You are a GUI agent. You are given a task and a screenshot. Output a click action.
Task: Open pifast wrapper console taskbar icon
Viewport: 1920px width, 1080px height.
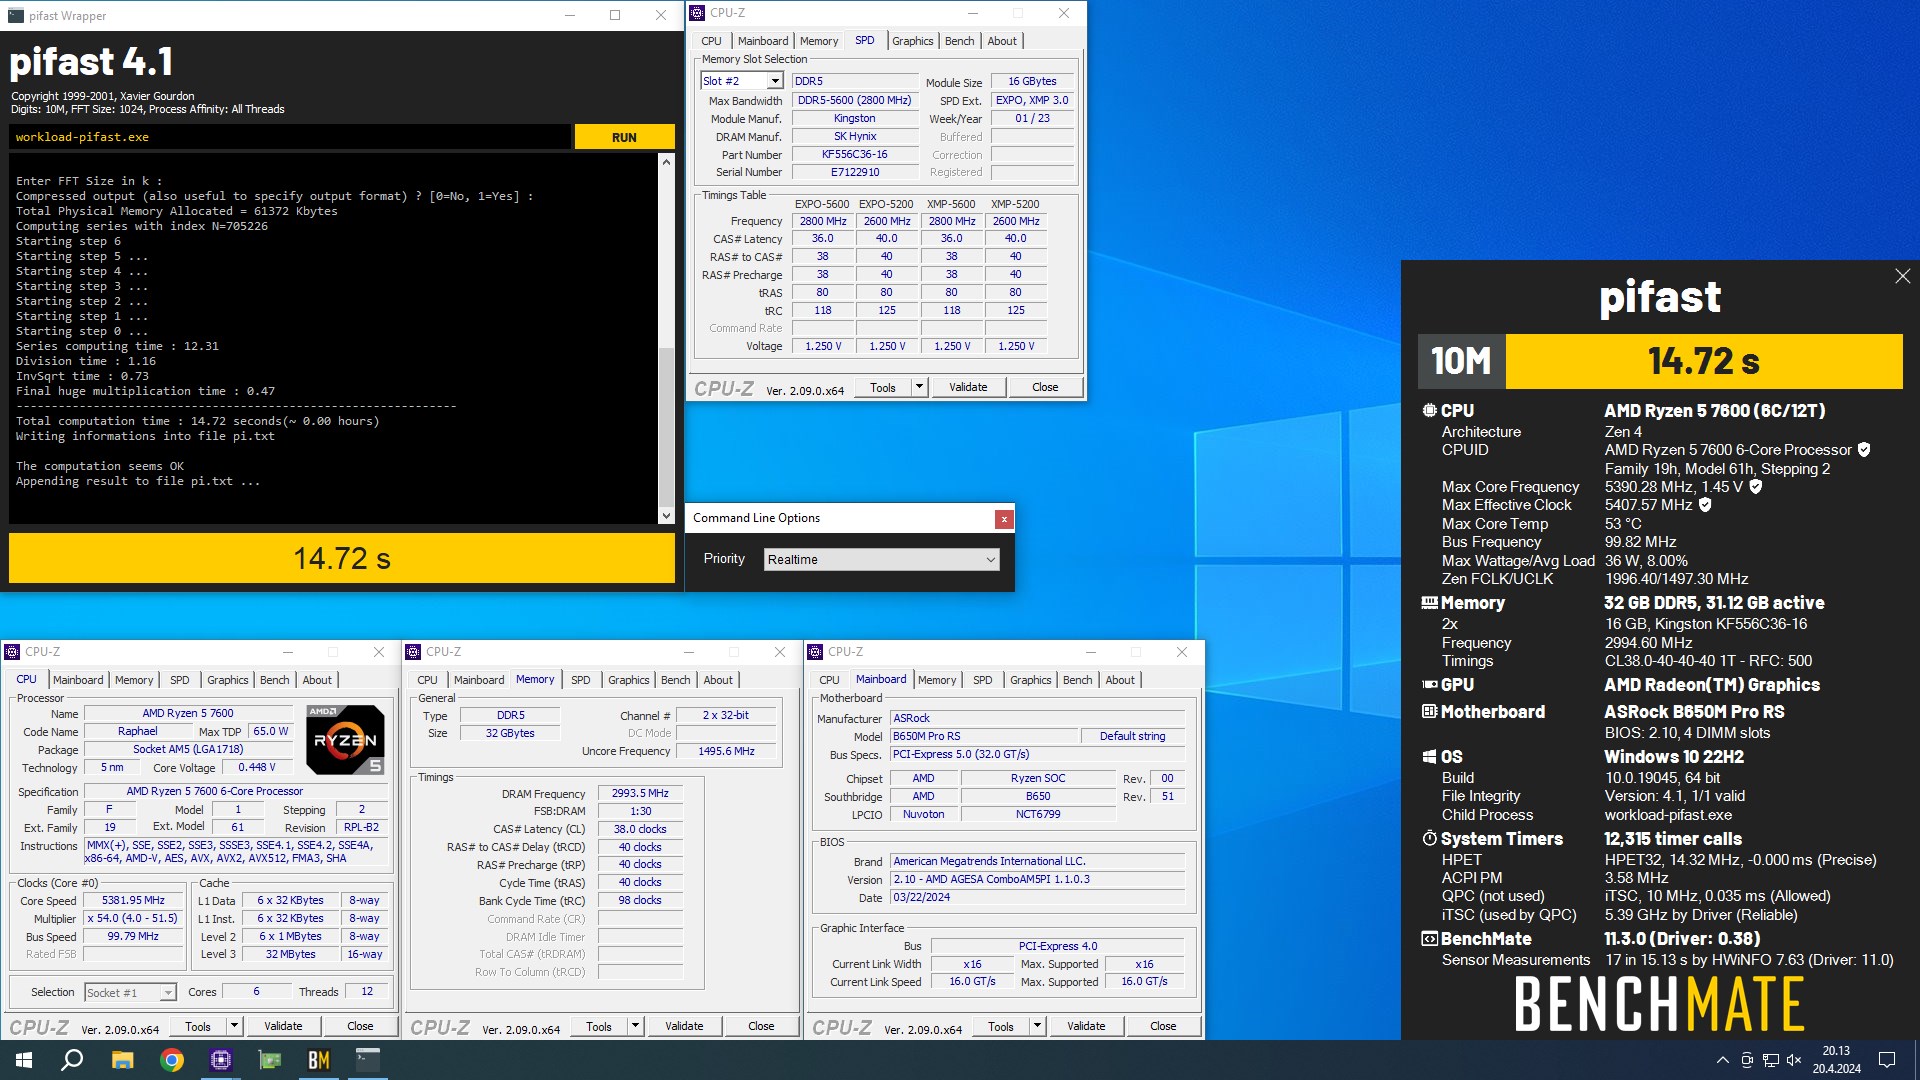[368, 1060]
